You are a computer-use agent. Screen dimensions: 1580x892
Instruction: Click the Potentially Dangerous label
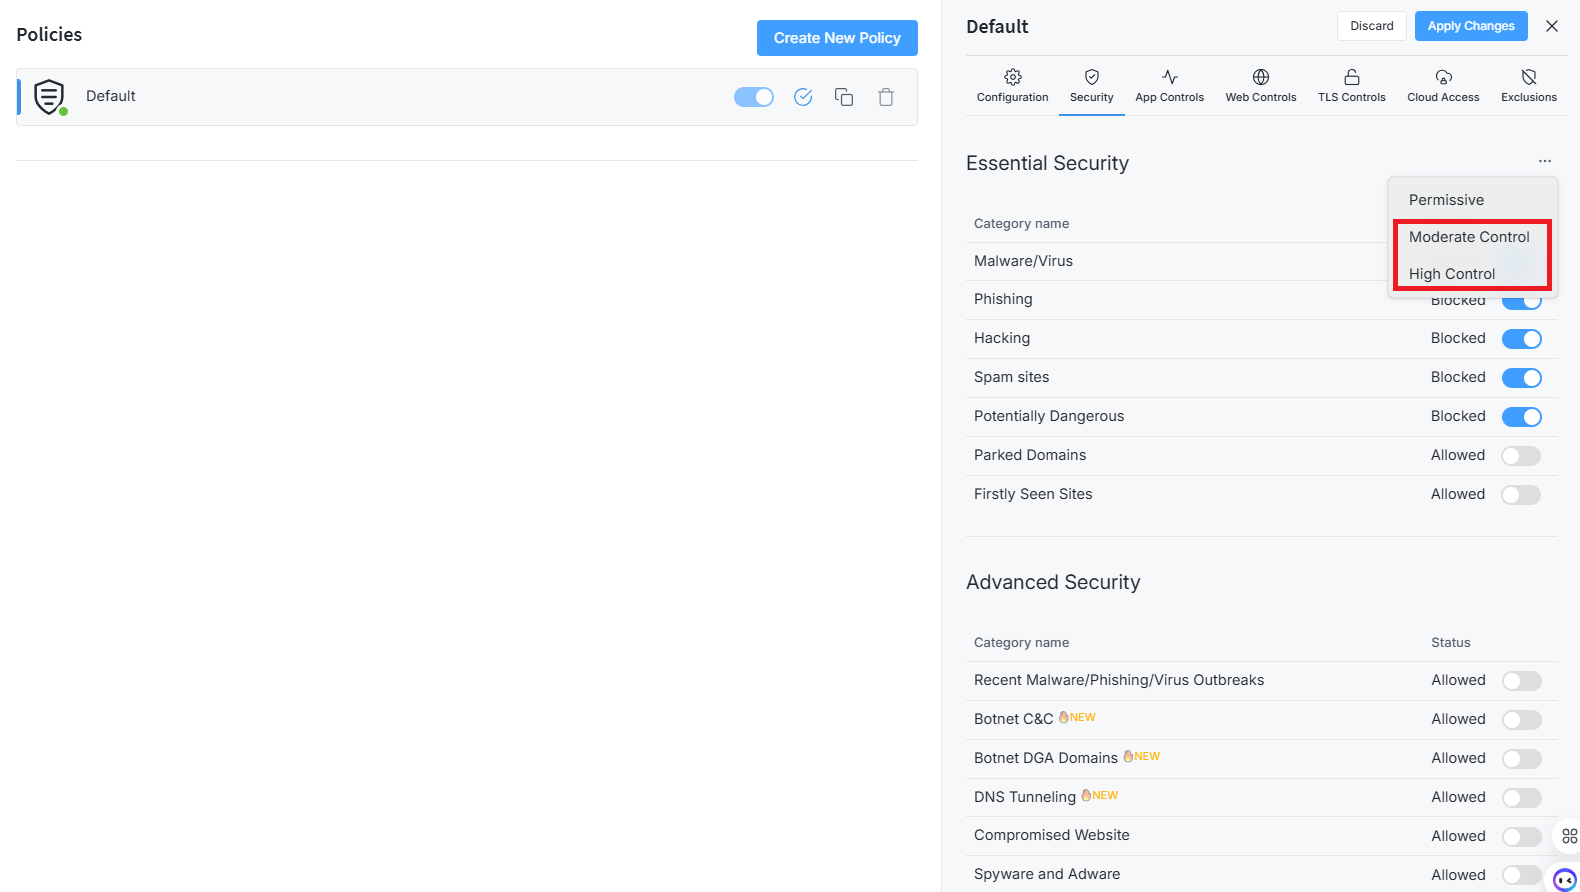click(1049, 416)
